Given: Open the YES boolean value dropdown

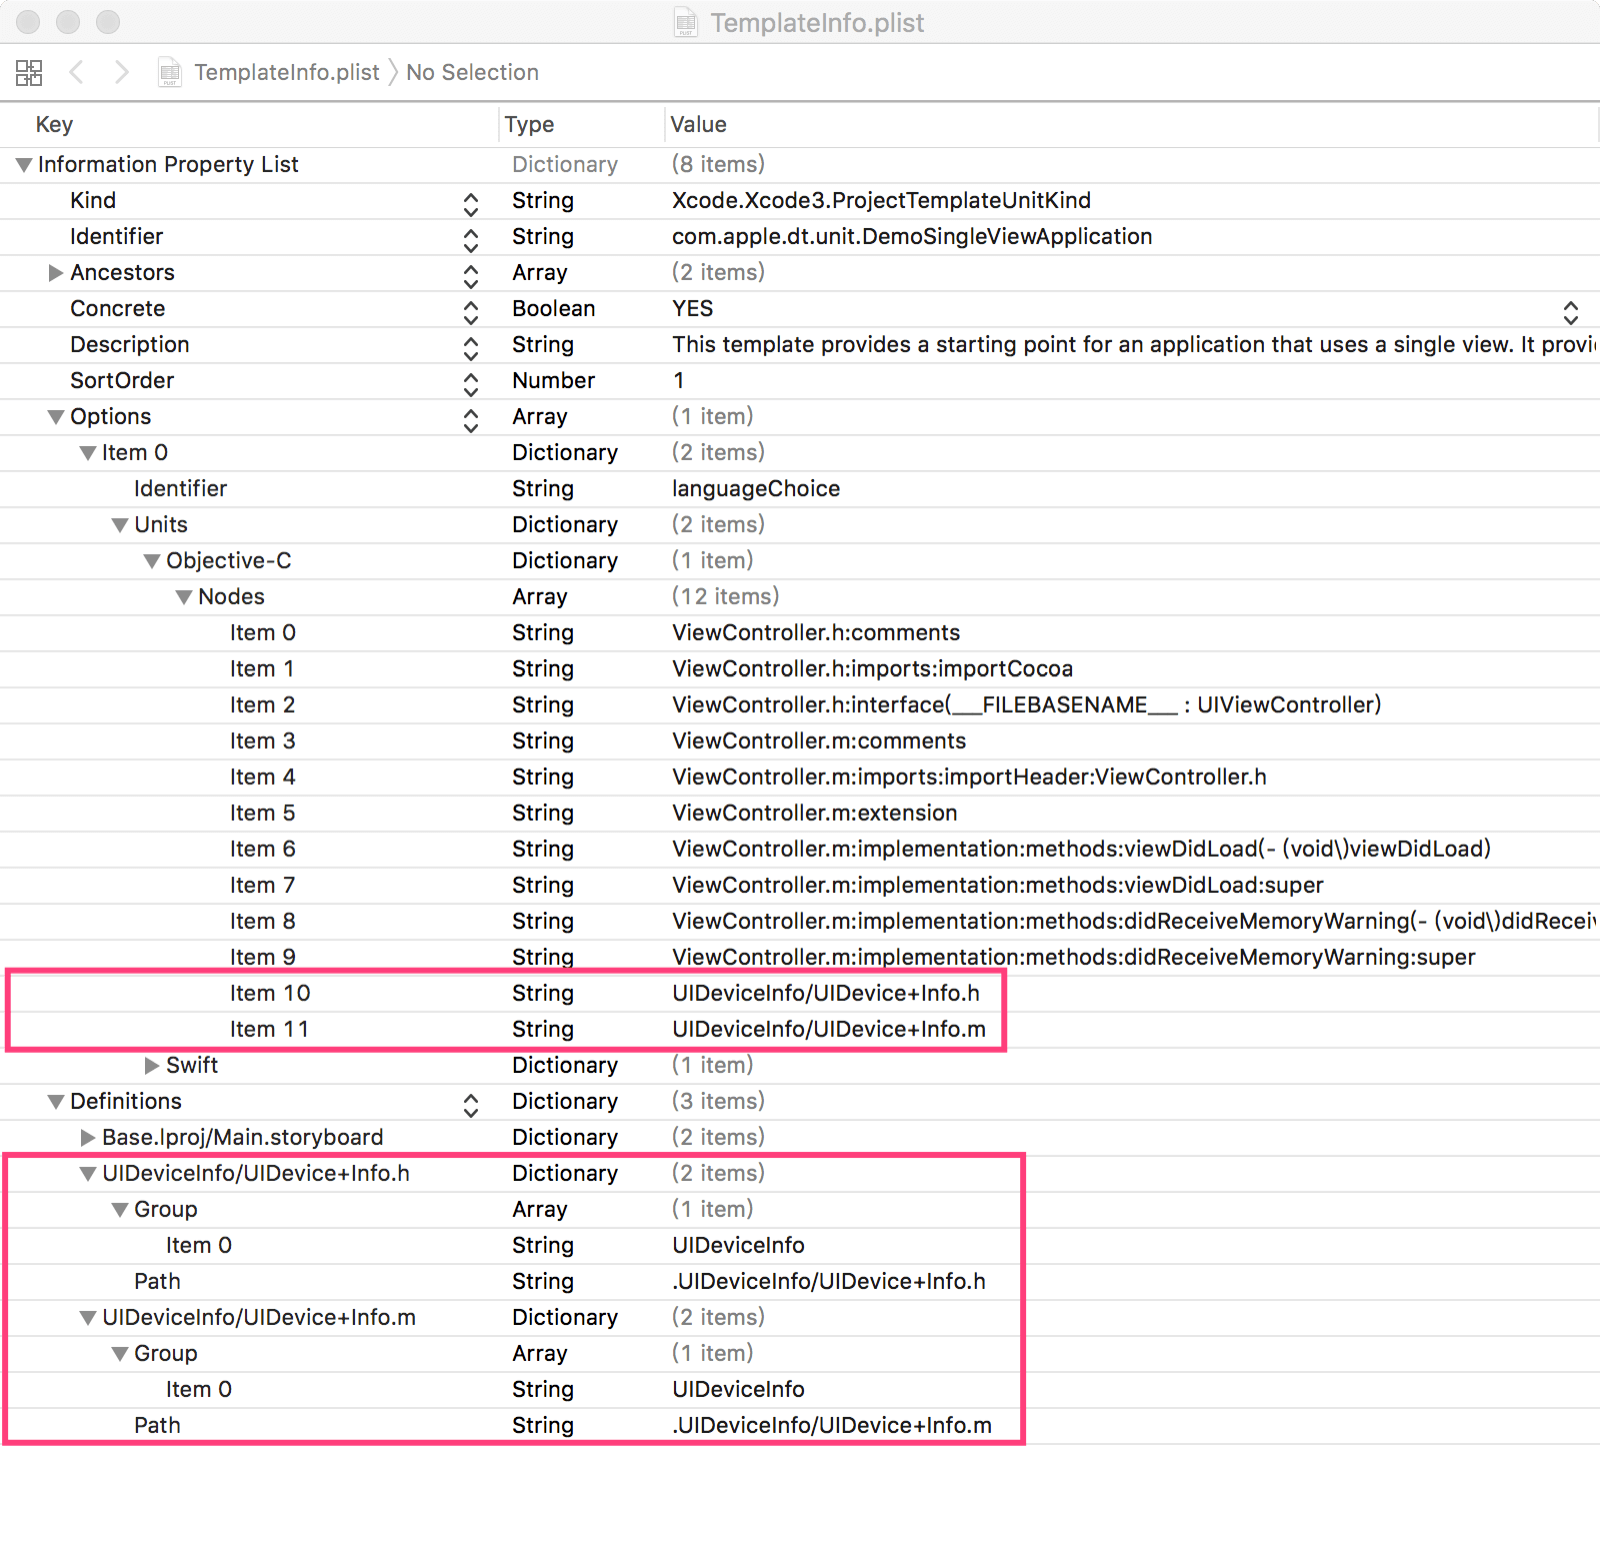Looking at the screenshot, I should (x=1571, y=312).
